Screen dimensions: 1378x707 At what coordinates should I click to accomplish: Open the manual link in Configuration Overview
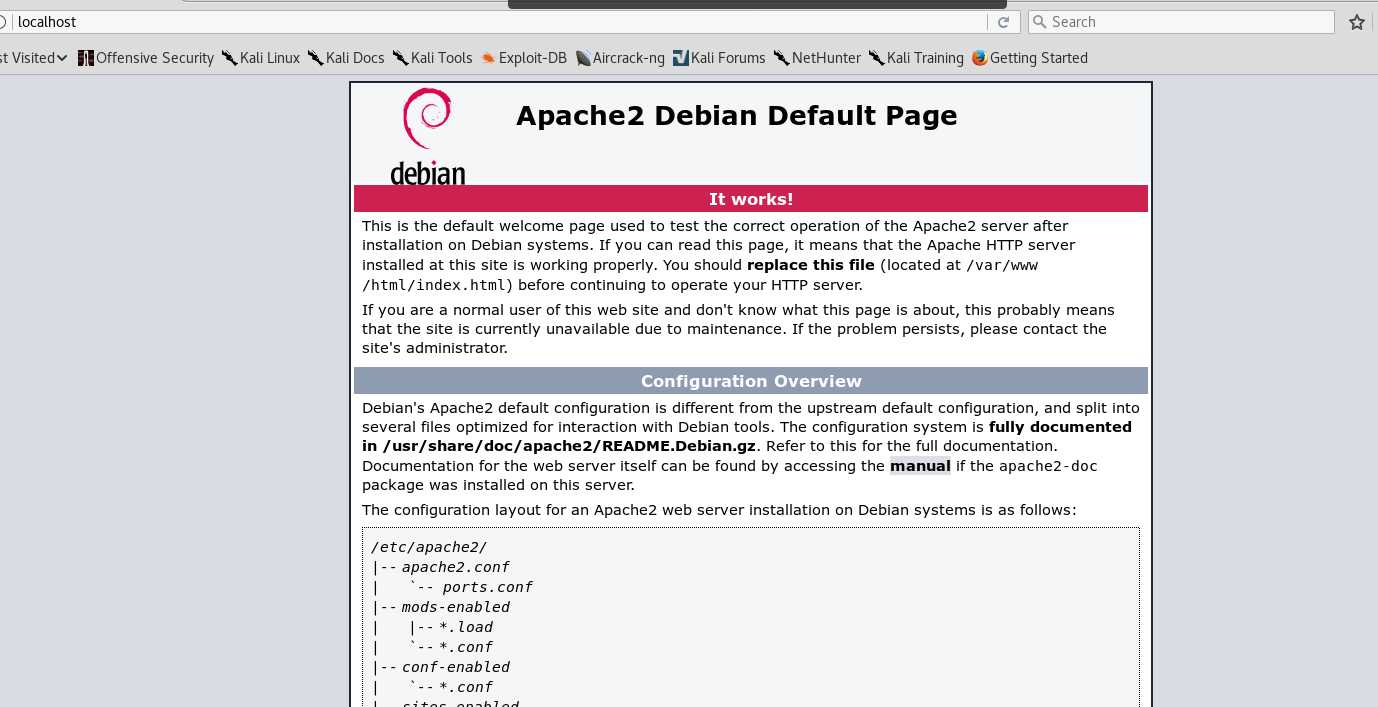click(920, 466)
